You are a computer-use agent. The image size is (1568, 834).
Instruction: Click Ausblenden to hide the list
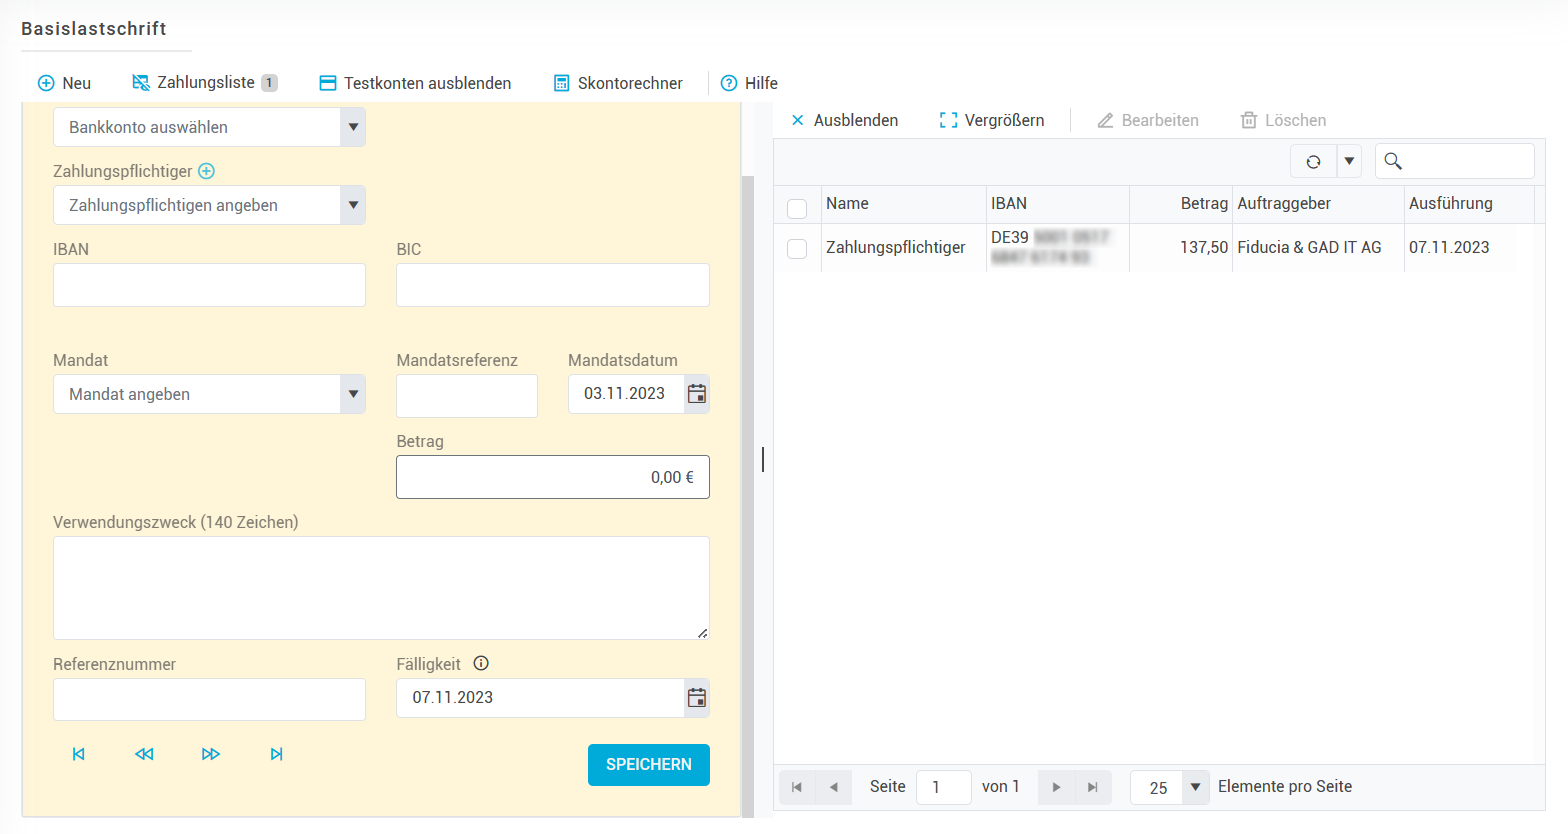845,120
